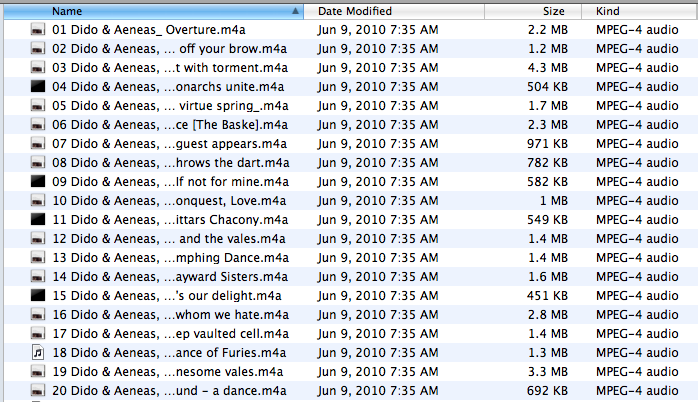Select file name 09 Dido & Aeneas, ...If not for mine.m4a
This screenshot has height=402, width=698.
170,182
